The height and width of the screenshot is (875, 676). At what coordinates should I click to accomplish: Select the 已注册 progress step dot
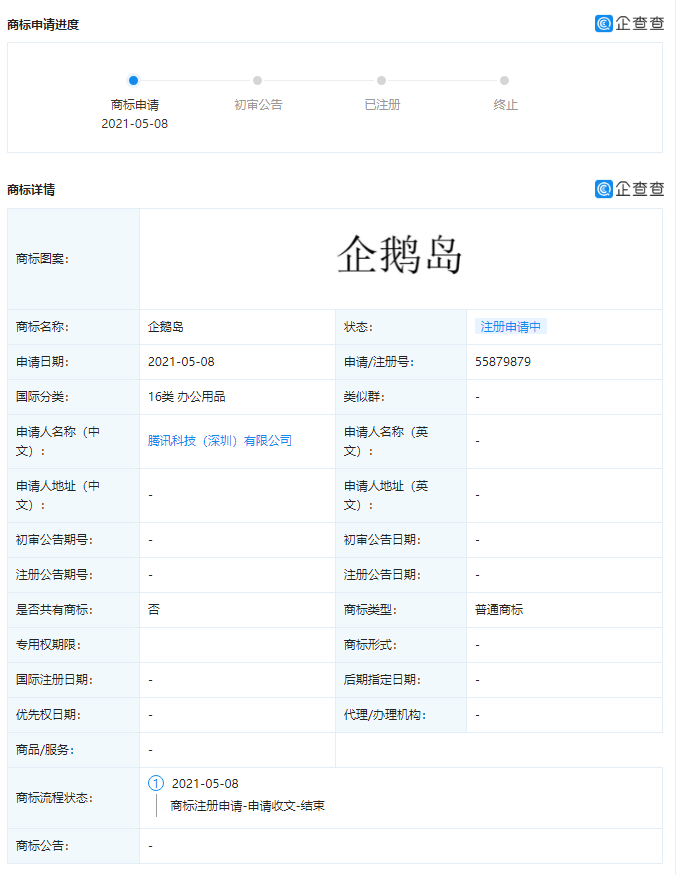click(381, 81)
